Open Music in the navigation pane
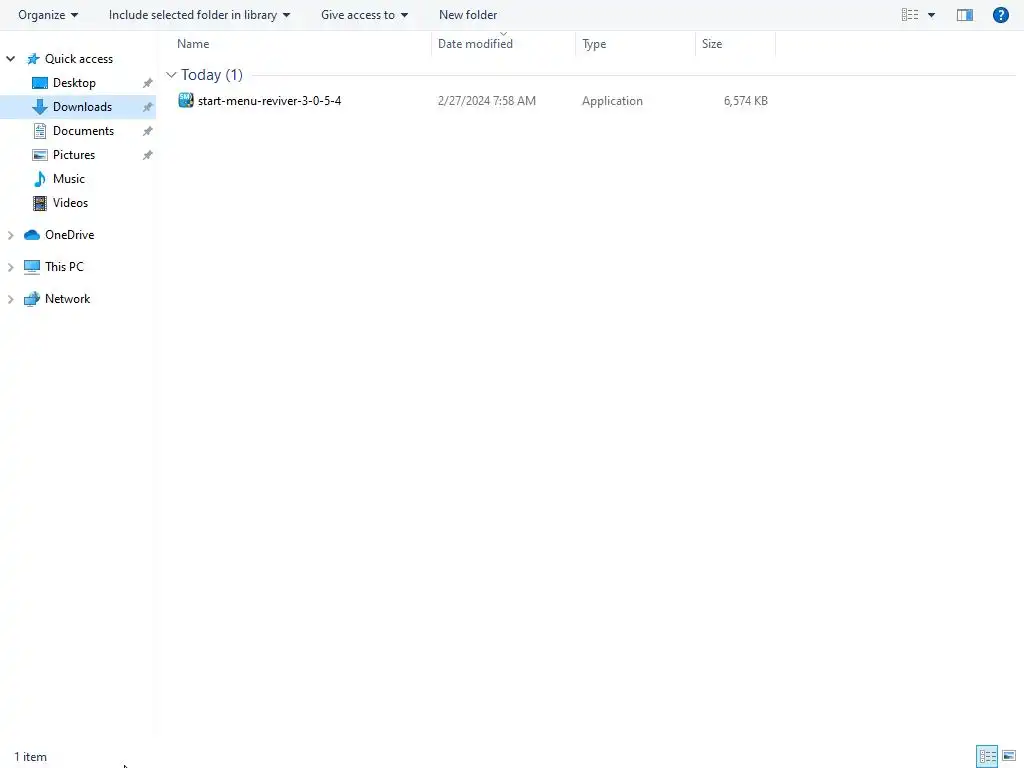The width and height of the screenshot is (1024, 768). 69,179
